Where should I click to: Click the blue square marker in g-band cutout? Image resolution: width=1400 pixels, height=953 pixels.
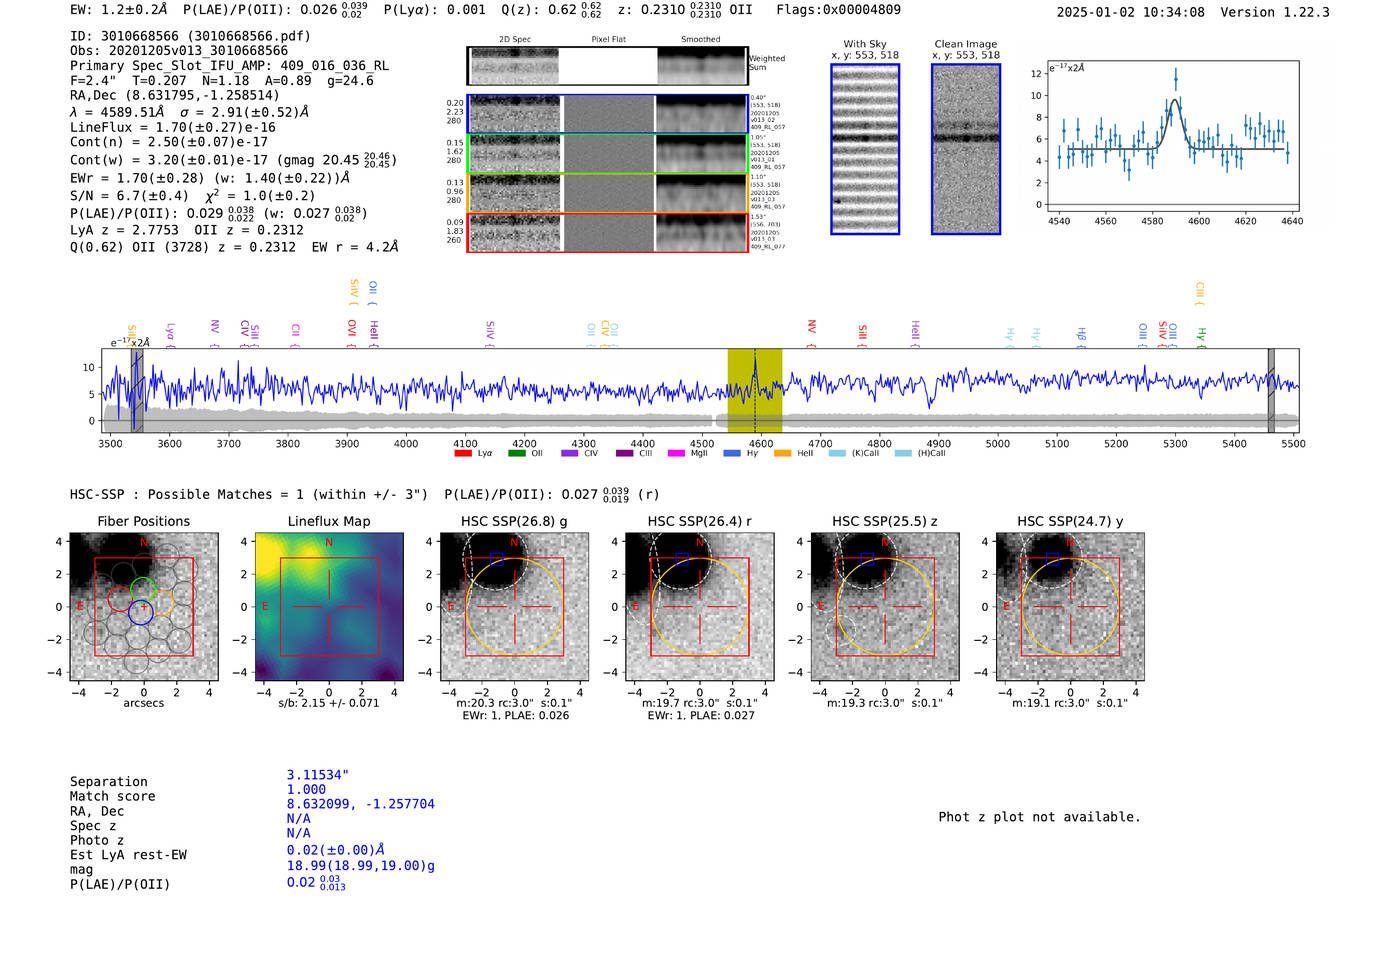pyautogui.click(x=496, y=558)
